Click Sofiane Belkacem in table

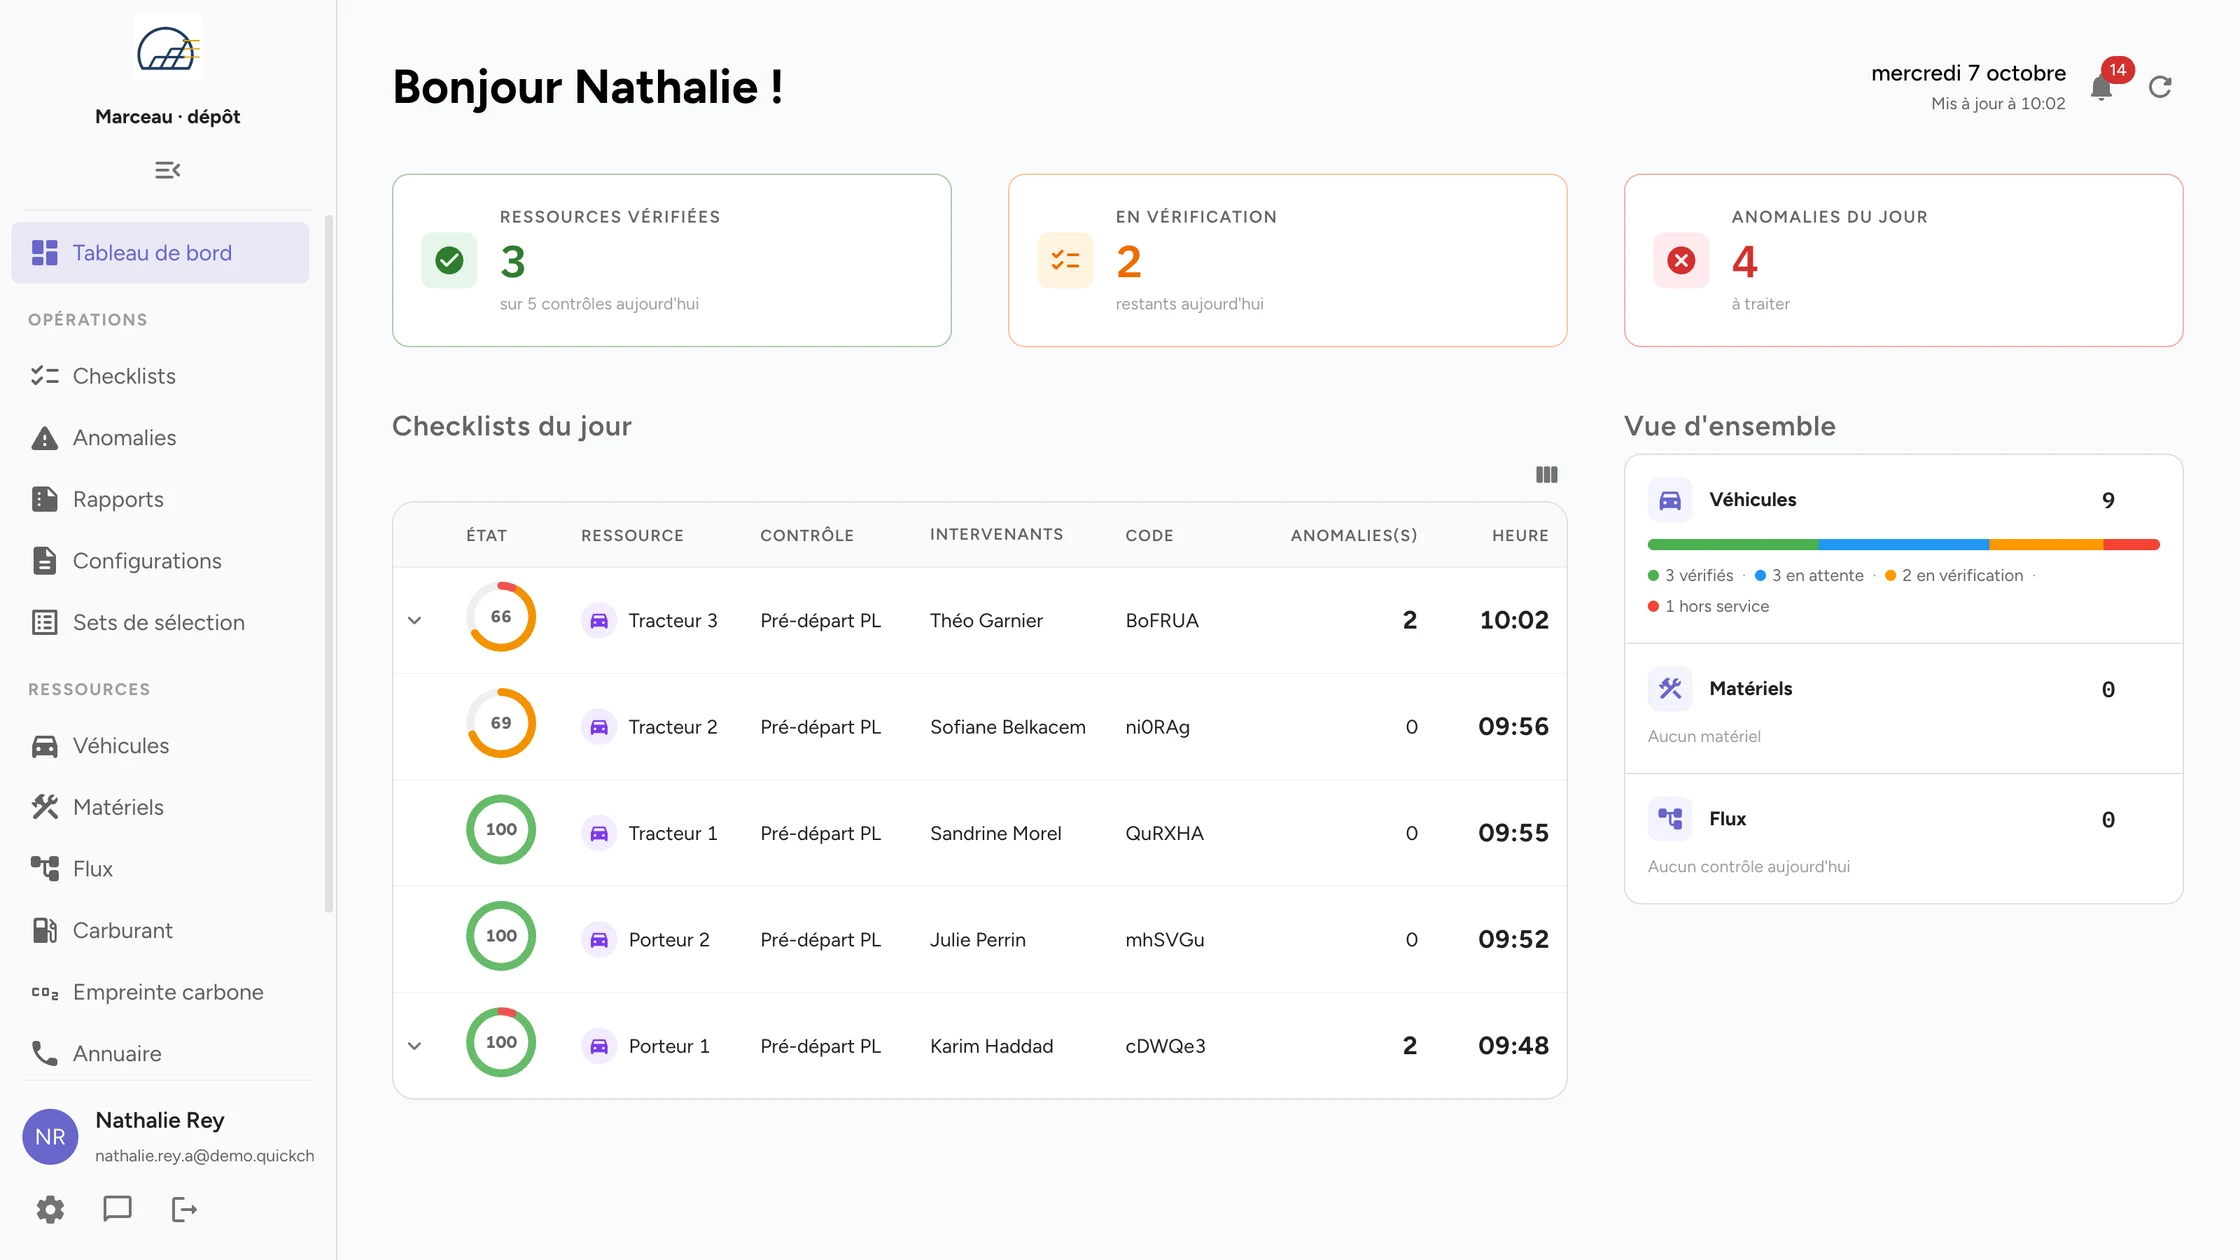pyautogui.click(x=1007, y=727)
